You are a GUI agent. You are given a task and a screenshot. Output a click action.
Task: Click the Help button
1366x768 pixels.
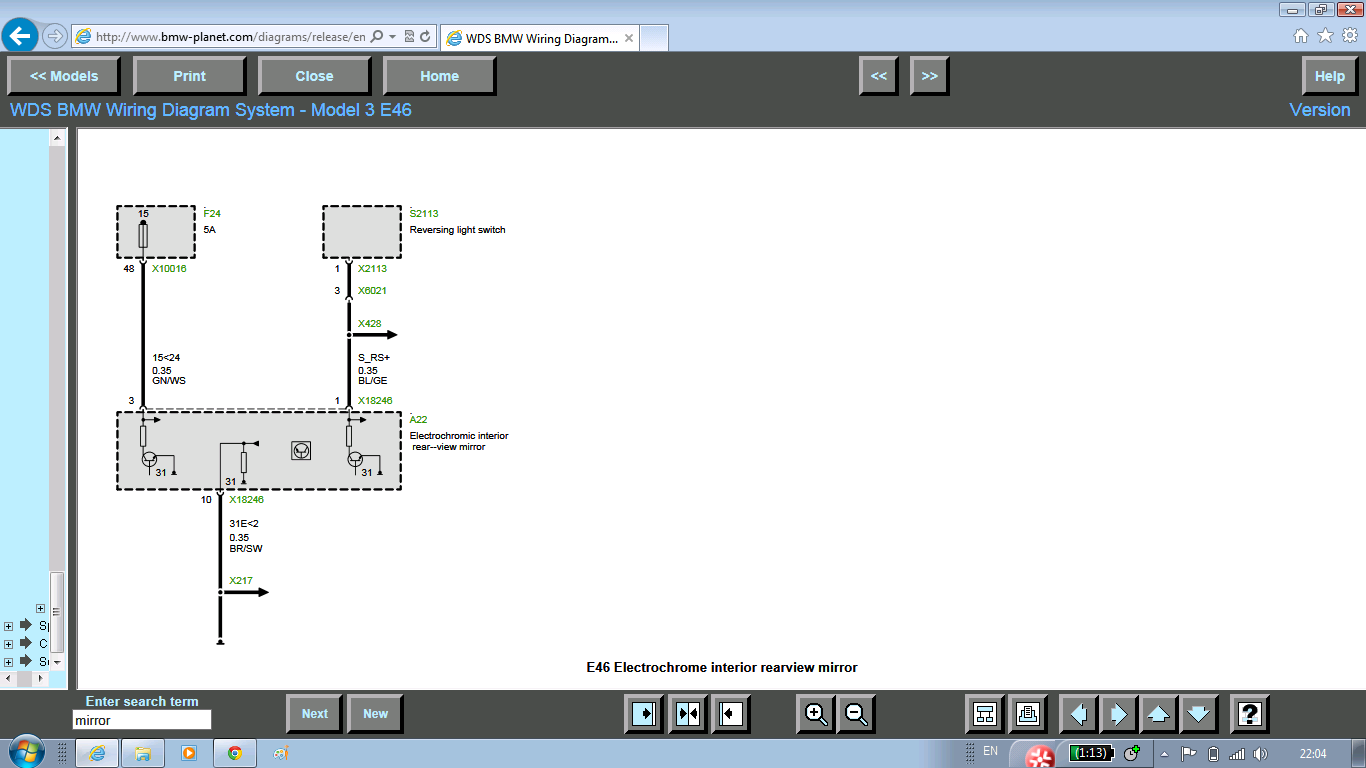(x=1329, y=76)
